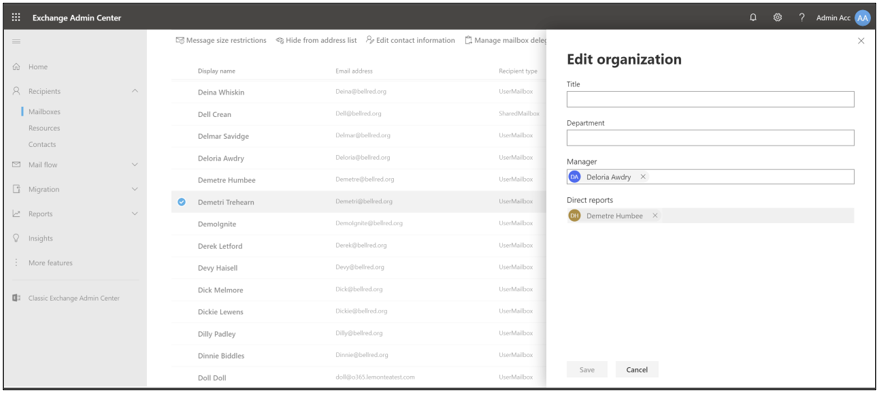Click inside the Manager people picker field
Screen dimensions: 881x394
[x=710, y=176]
